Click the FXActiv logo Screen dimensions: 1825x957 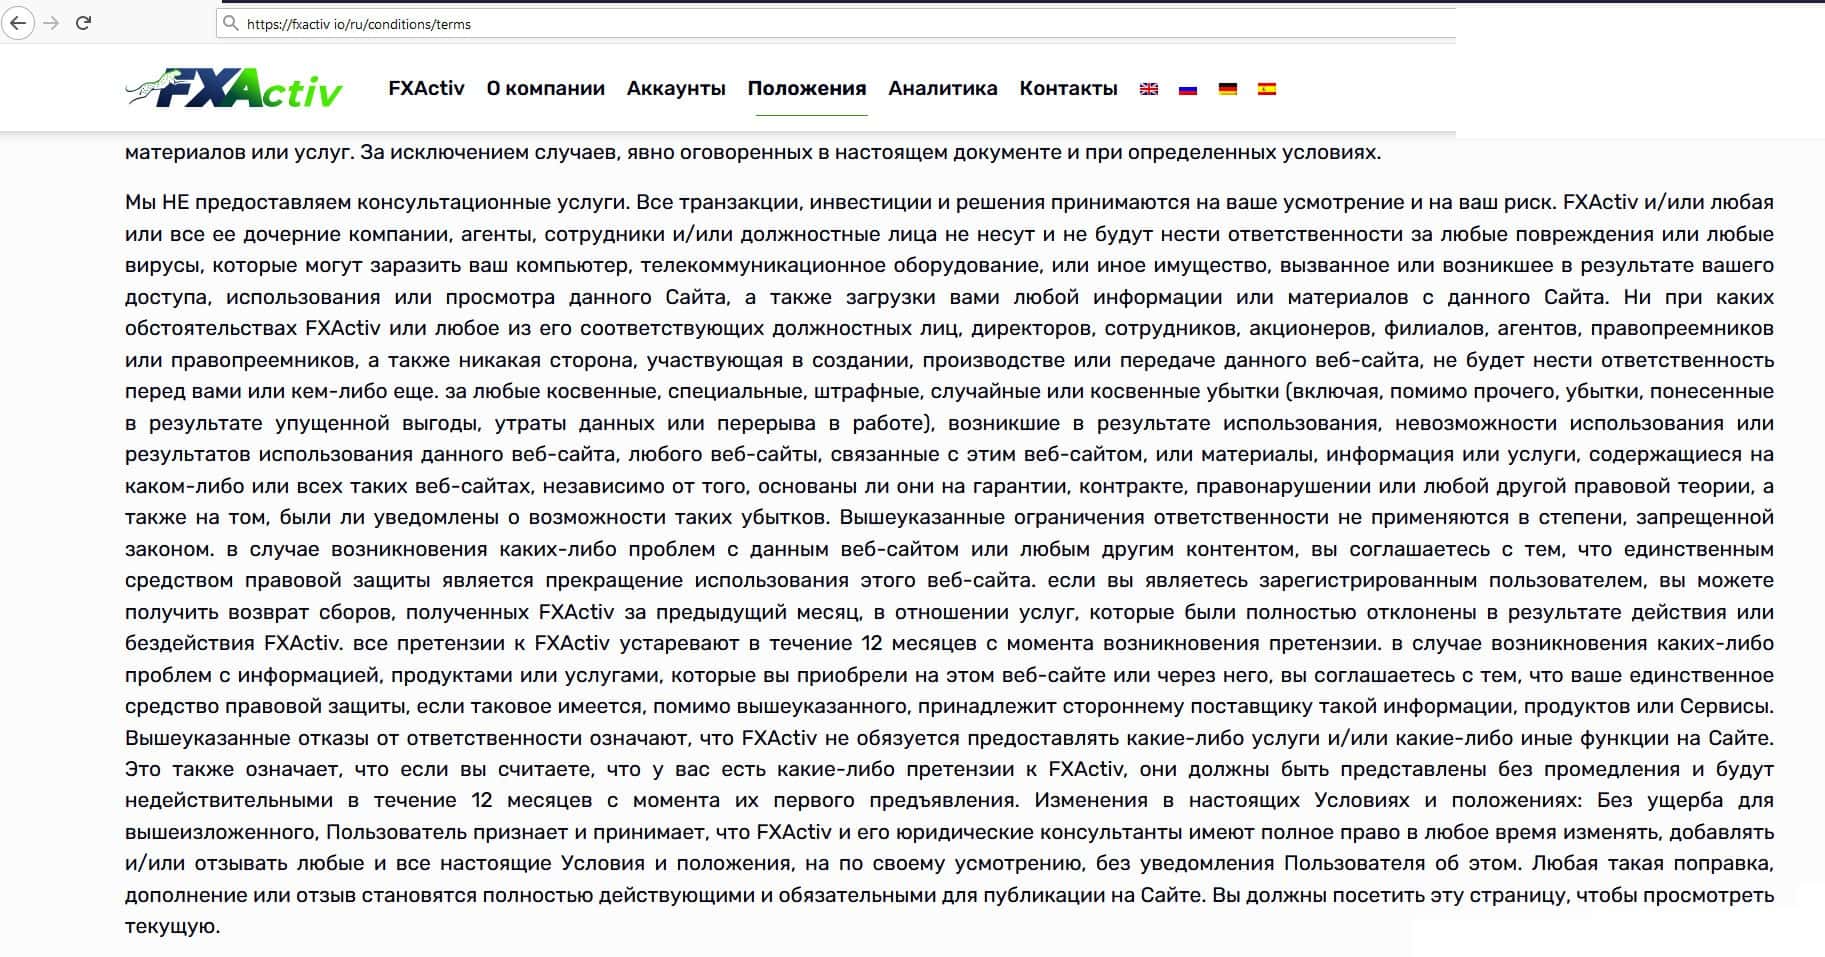234,89
